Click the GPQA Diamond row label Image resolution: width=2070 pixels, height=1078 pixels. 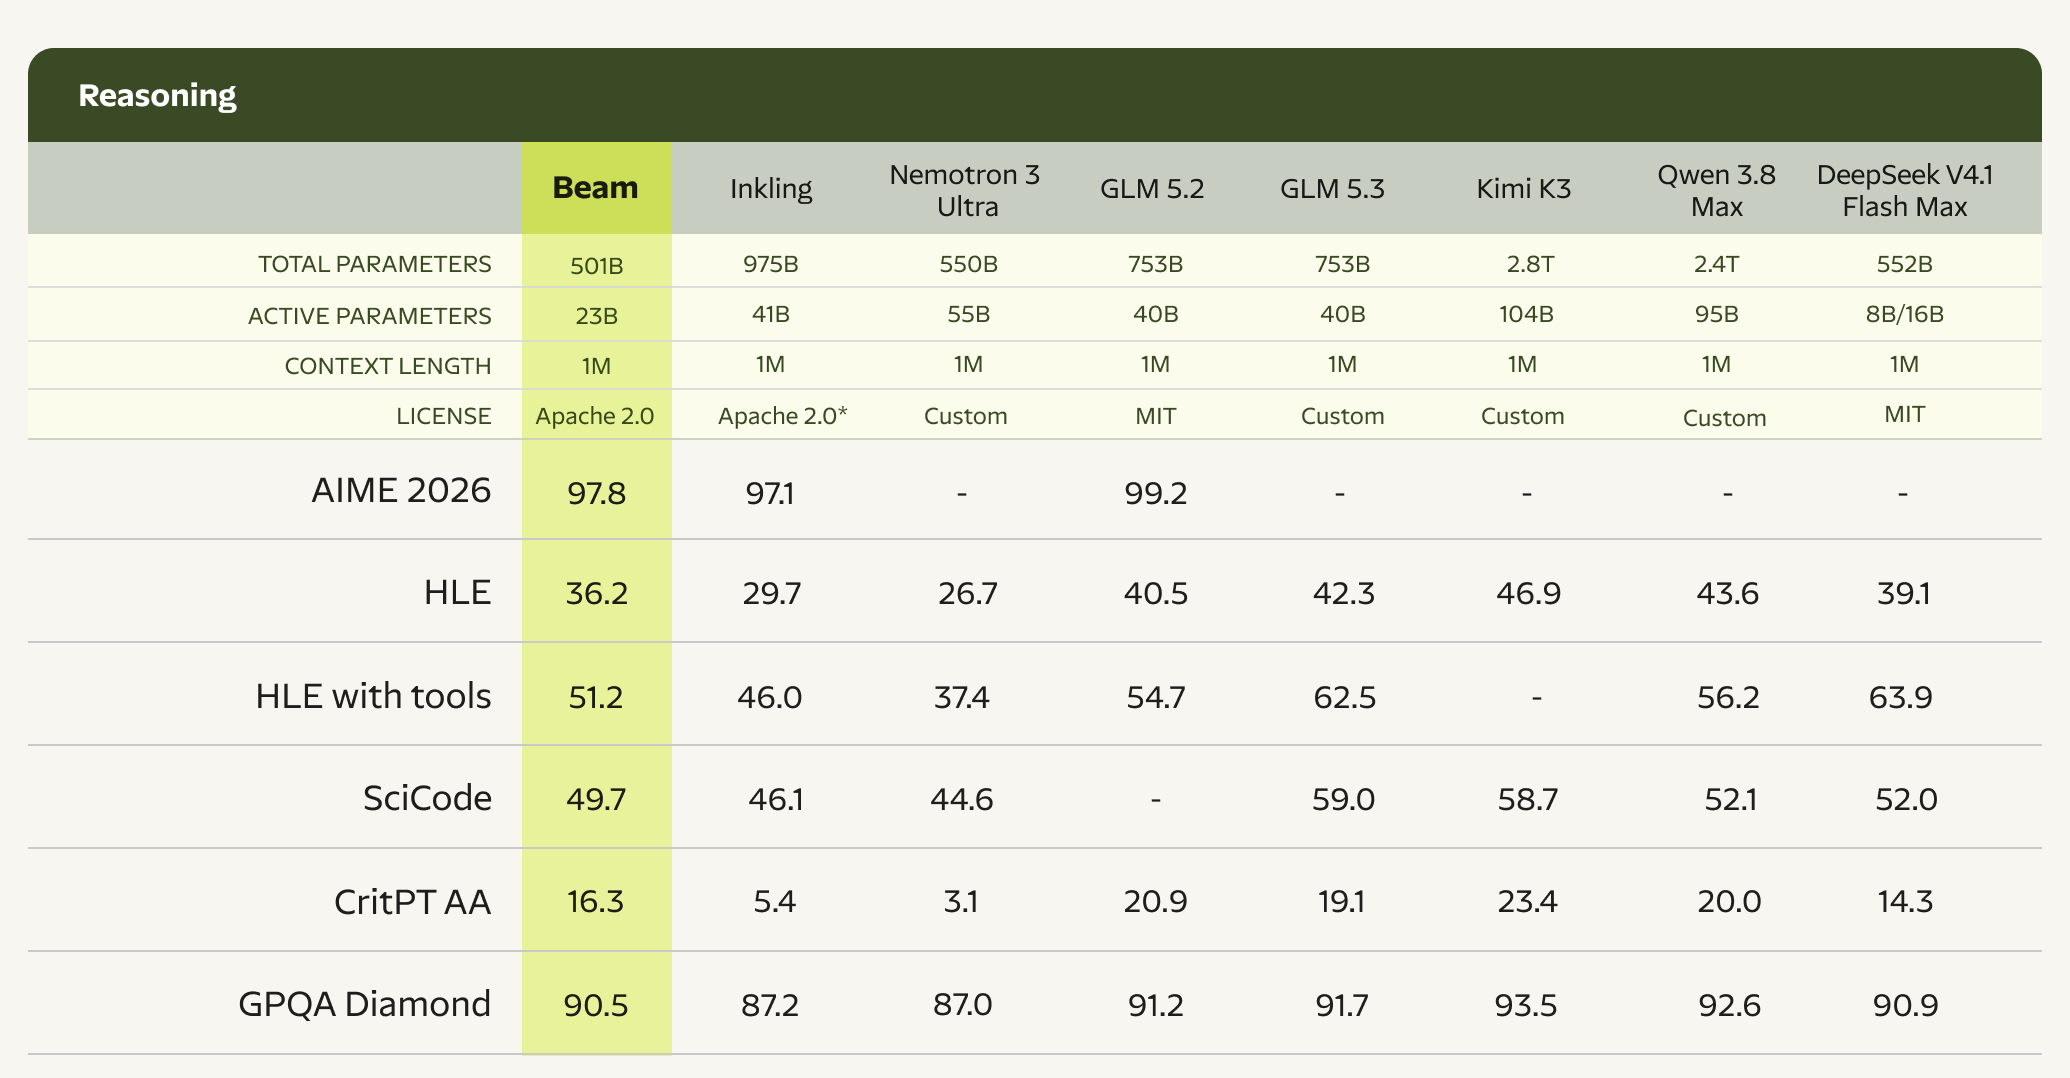click(364, 1003)
